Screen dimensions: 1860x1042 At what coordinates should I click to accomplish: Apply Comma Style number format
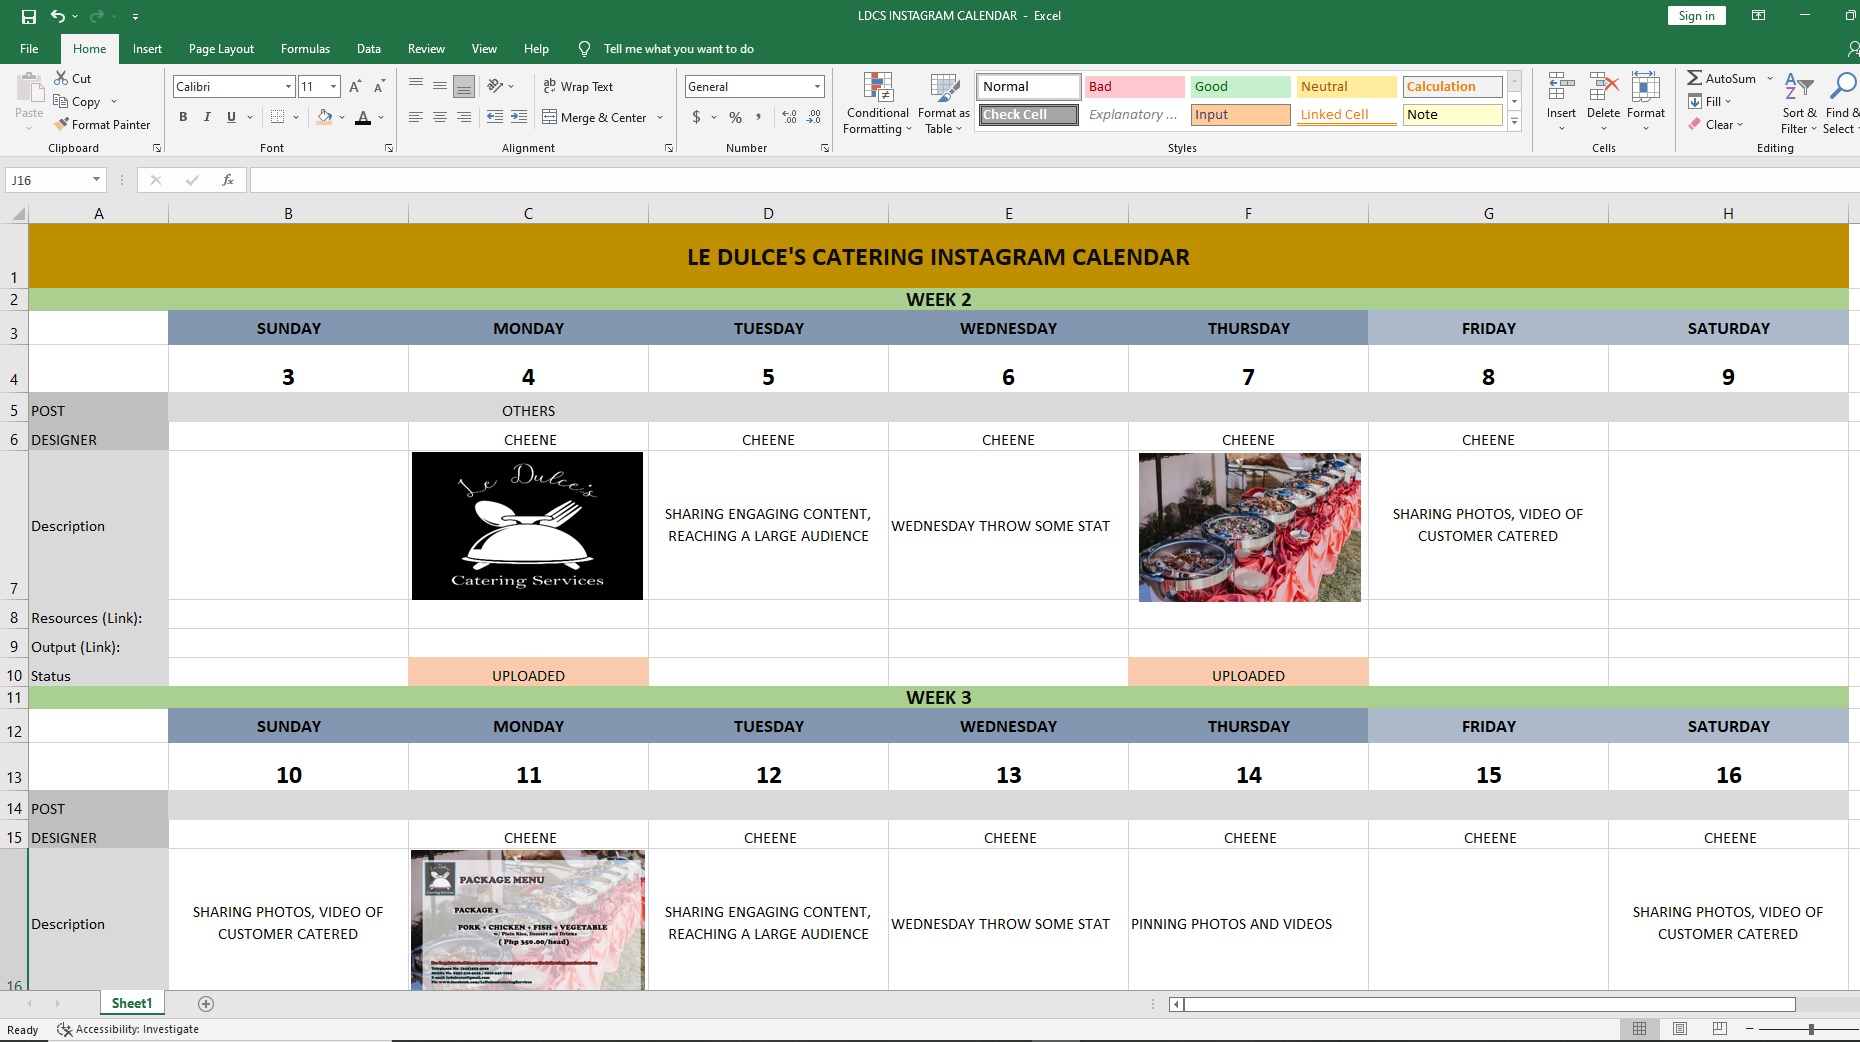point(759,117)
